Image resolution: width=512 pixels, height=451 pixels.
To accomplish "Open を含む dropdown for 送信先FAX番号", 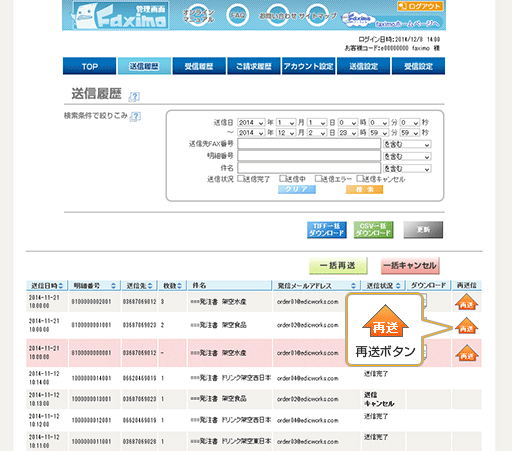I will [x=407, y=144].
